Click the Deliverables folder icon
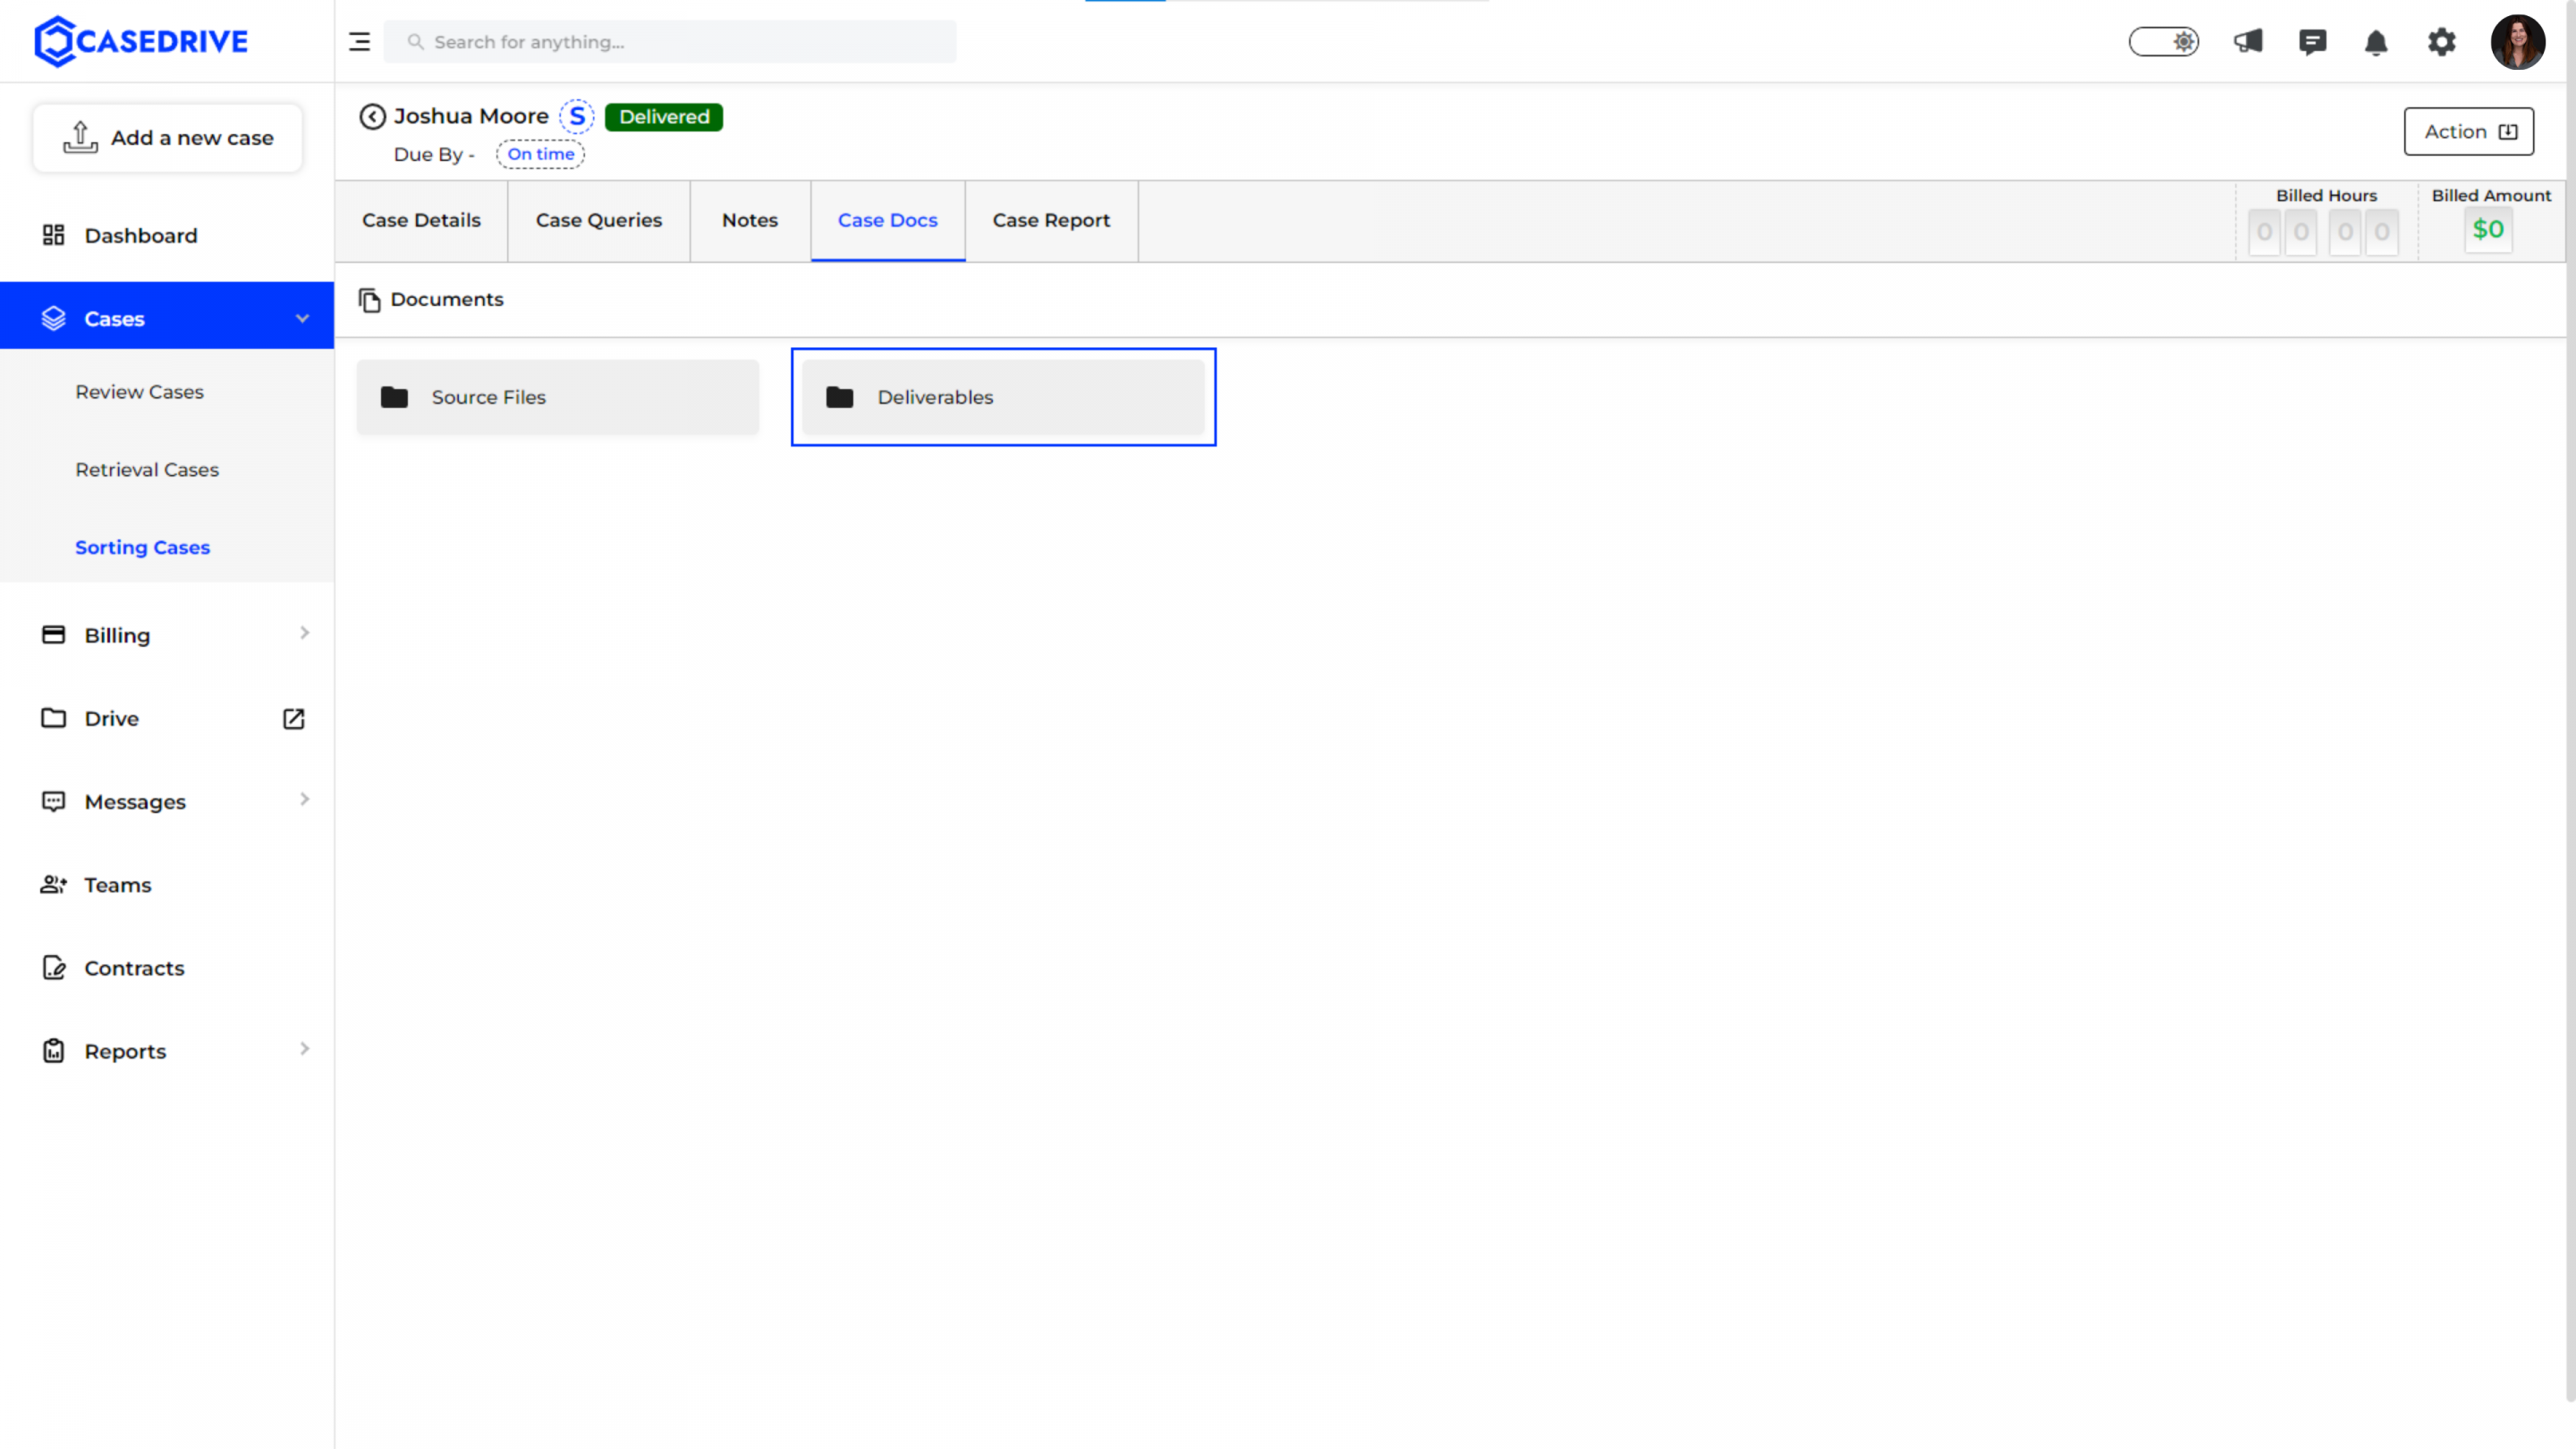 840,397
